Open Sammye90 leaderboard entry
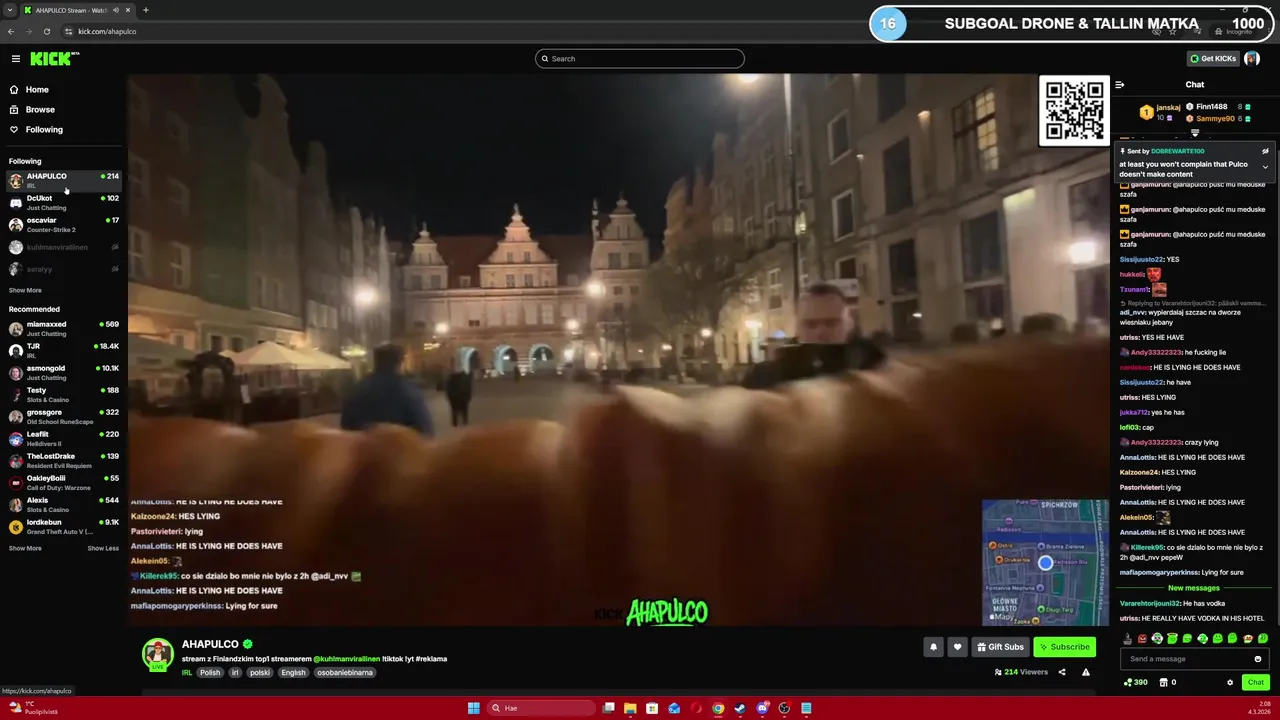1280x720 pixels. pyautogui.click(x=1218, y=119)
